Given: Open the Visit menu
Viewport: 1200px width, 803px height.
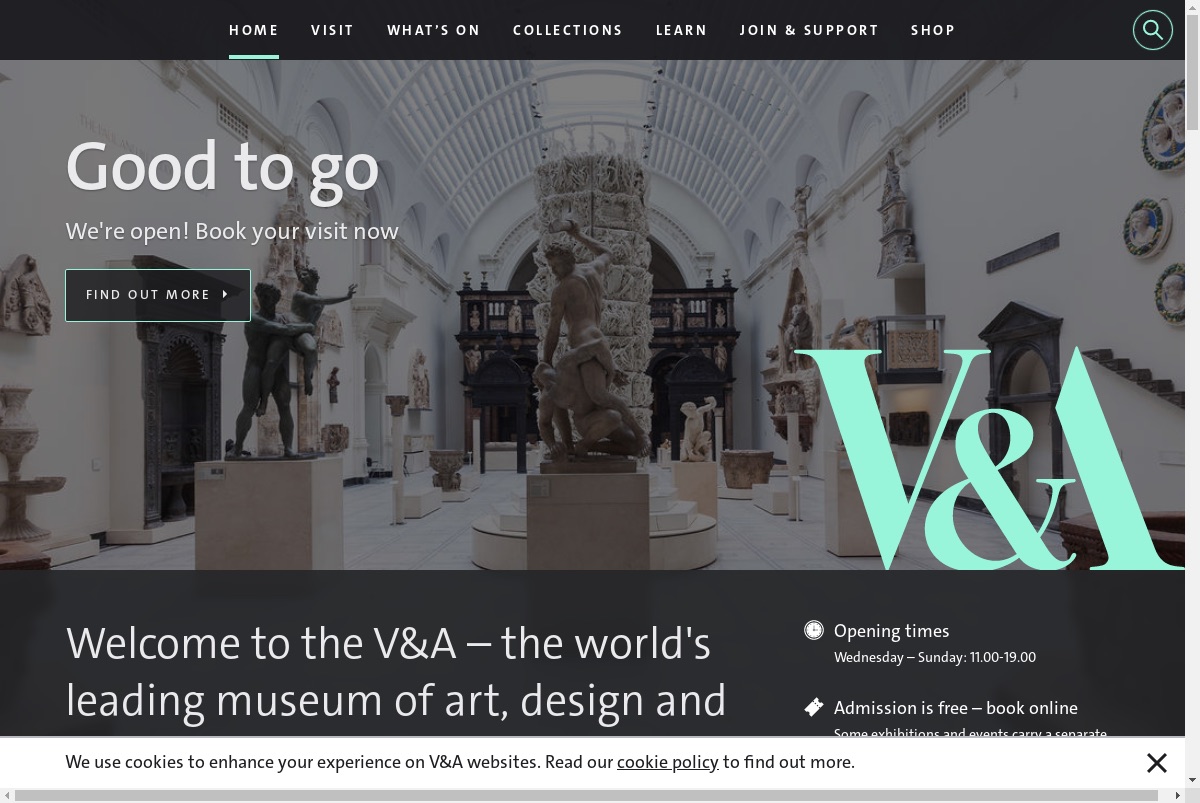Looking at the screenshot, I should [x=332, y=30].
